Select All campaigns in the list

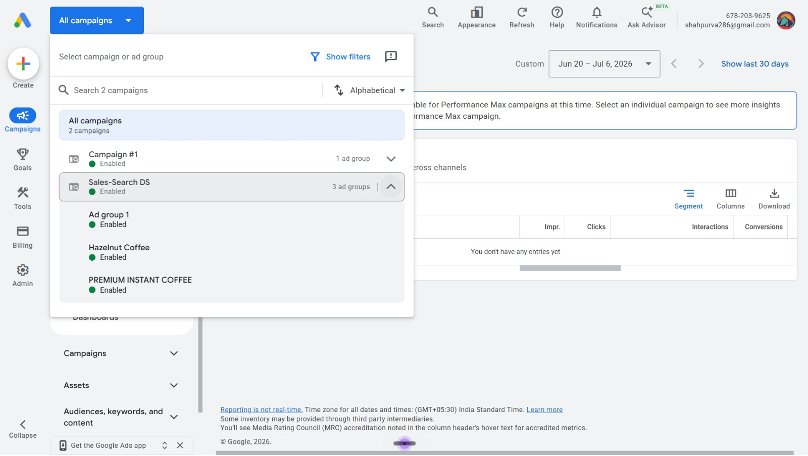(232, 125)
